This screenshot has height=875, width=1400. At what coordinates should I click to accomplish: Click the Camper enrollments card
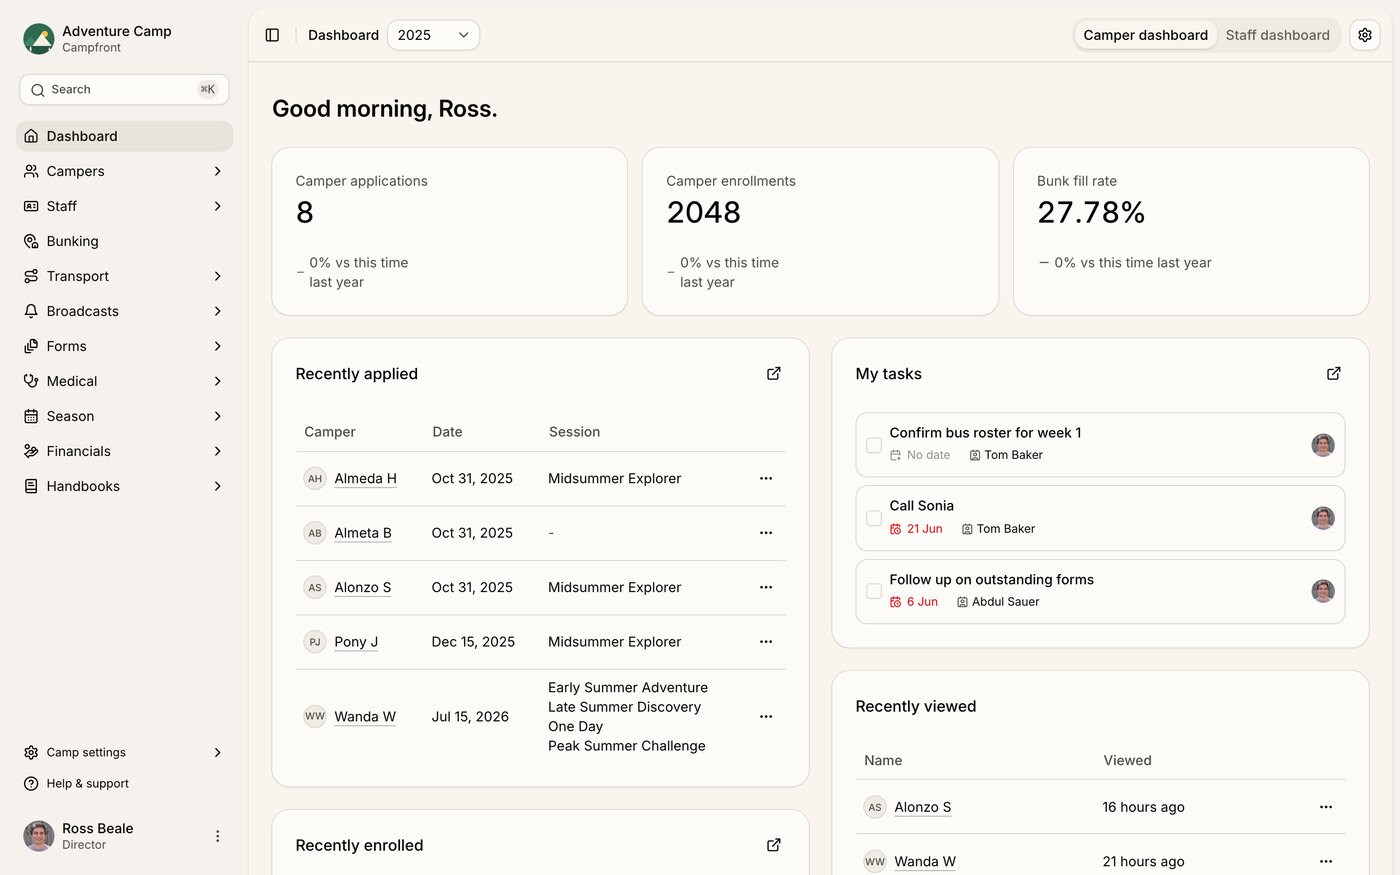pyautogui.click(x=820, y=231)
